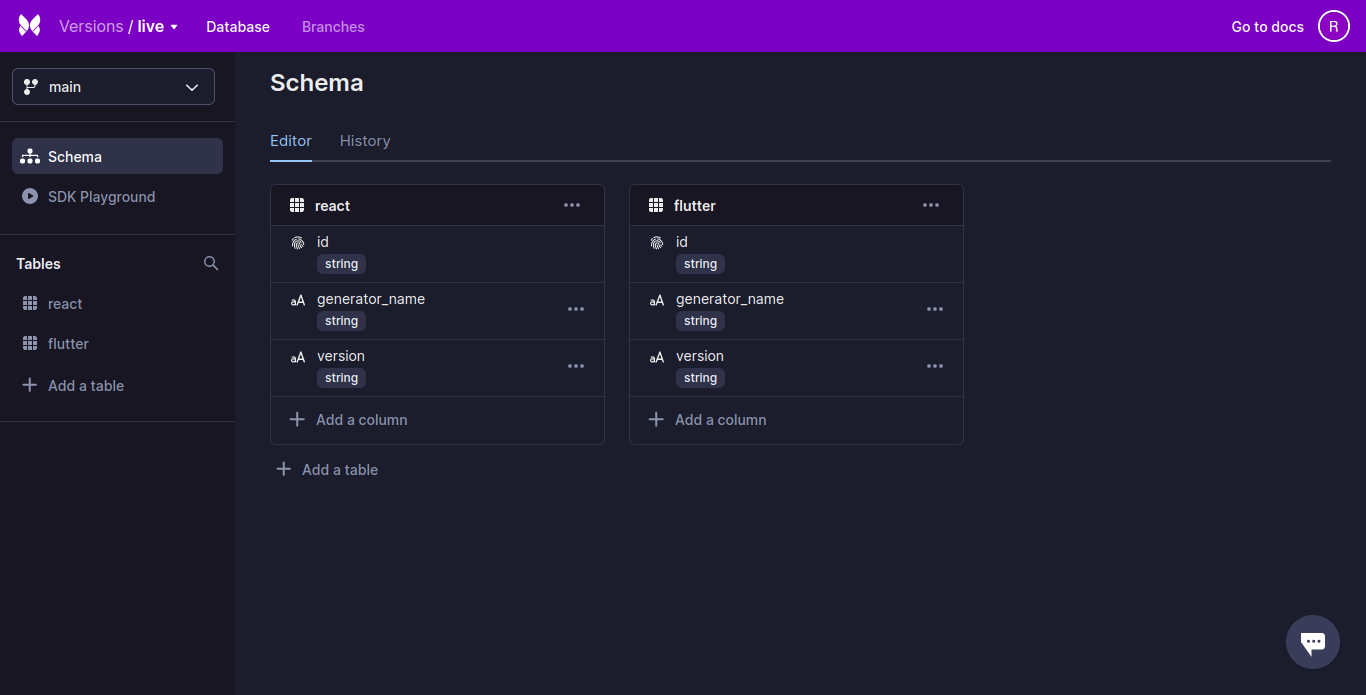This screenshot has height=695, width=1366.
Task: Click the text type icon of flutter generator_name
Action: click(656, 300)
